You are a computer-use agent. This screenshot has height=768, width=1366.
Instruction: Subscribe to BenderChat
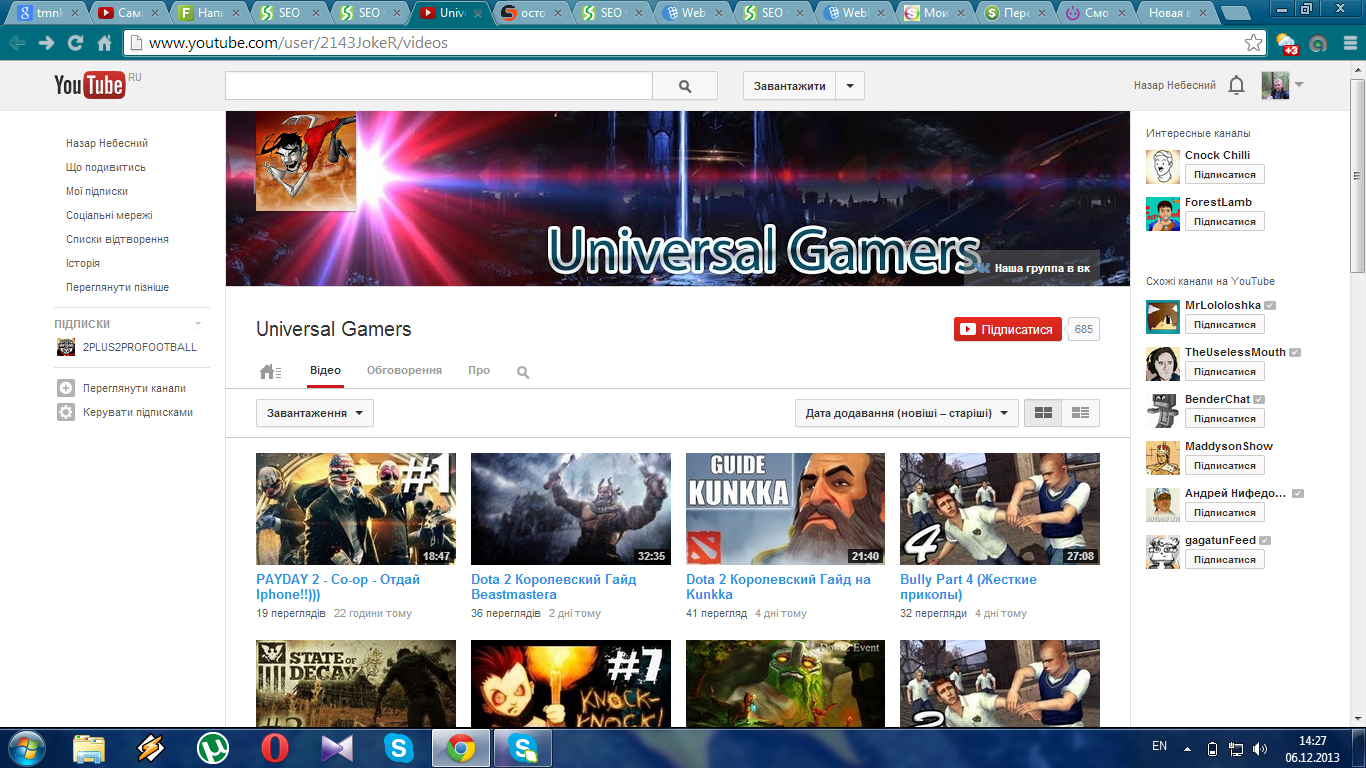coord(1225,418)
